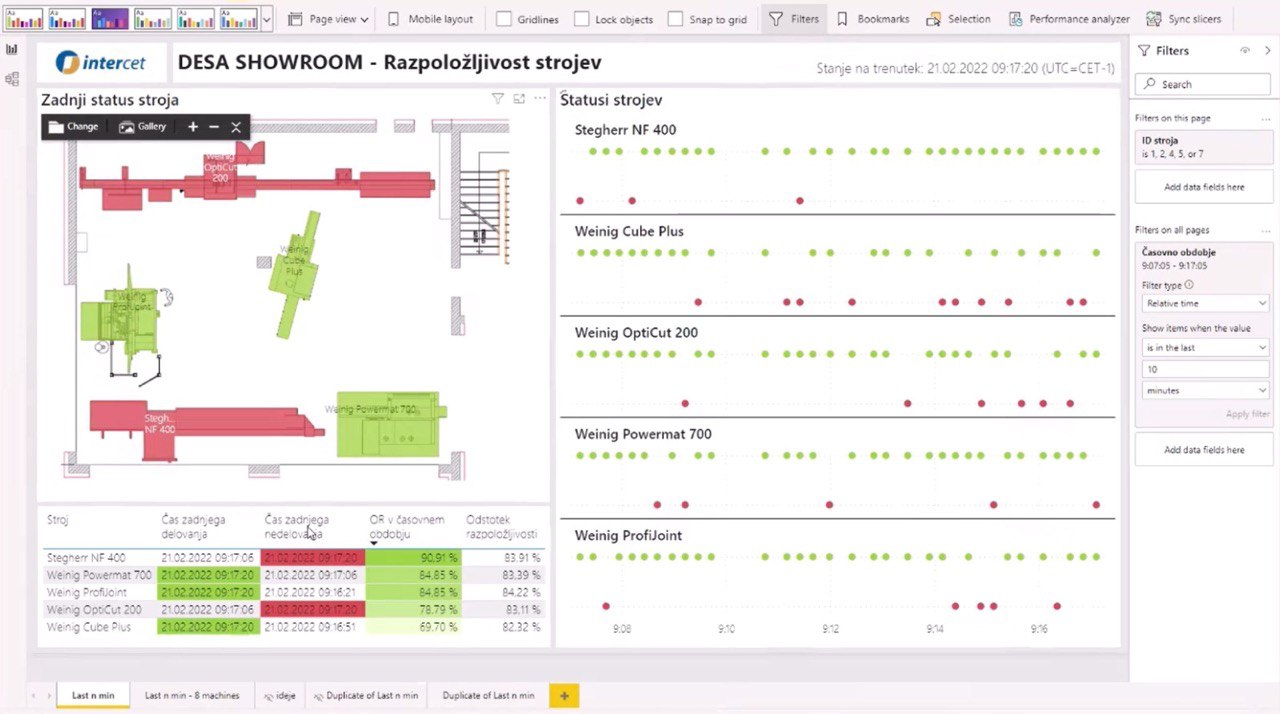Open Bookmarks pane from ribbon
The image size is (1280, 714).
(872, 19)
